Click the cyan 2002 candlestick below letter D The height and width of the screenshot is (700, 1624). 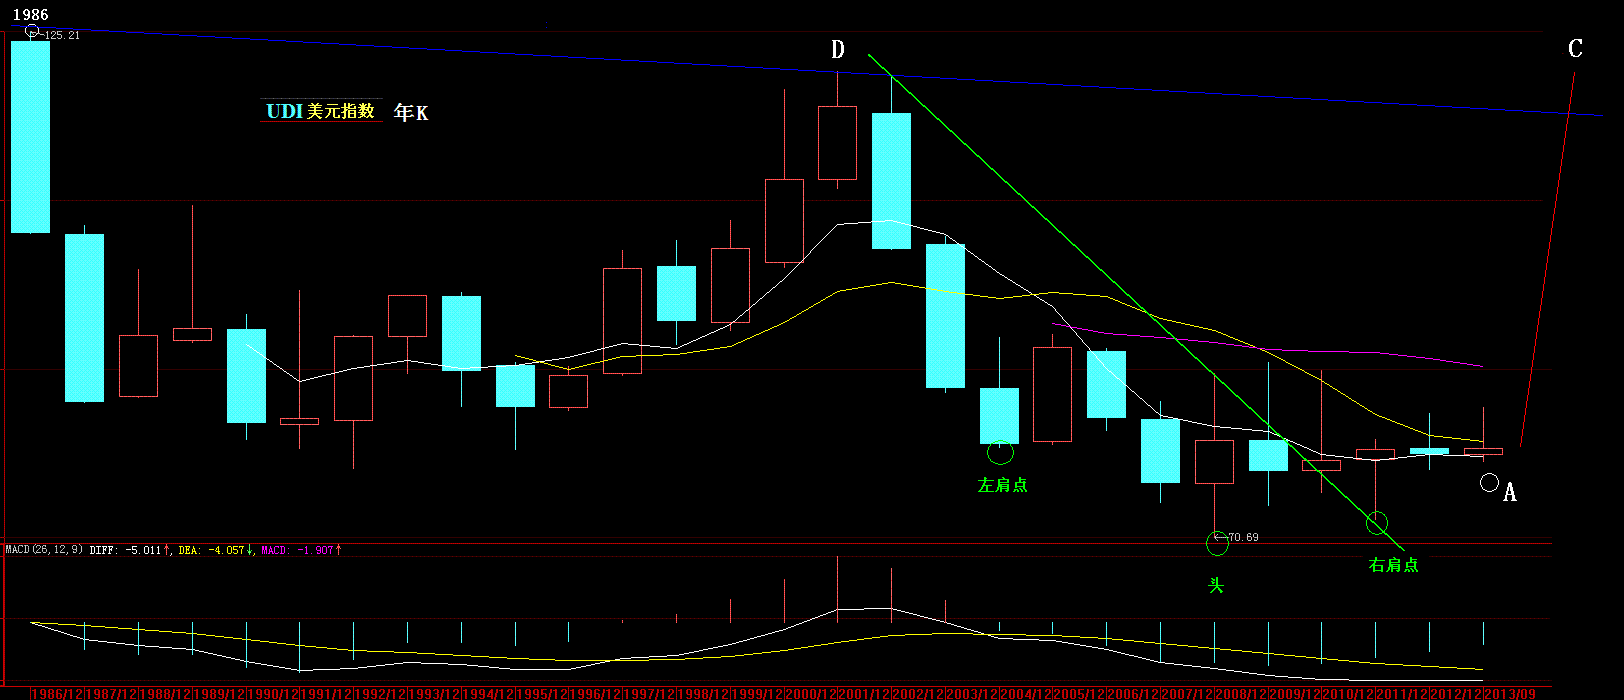pyautogui.click(x=891, y=181)
